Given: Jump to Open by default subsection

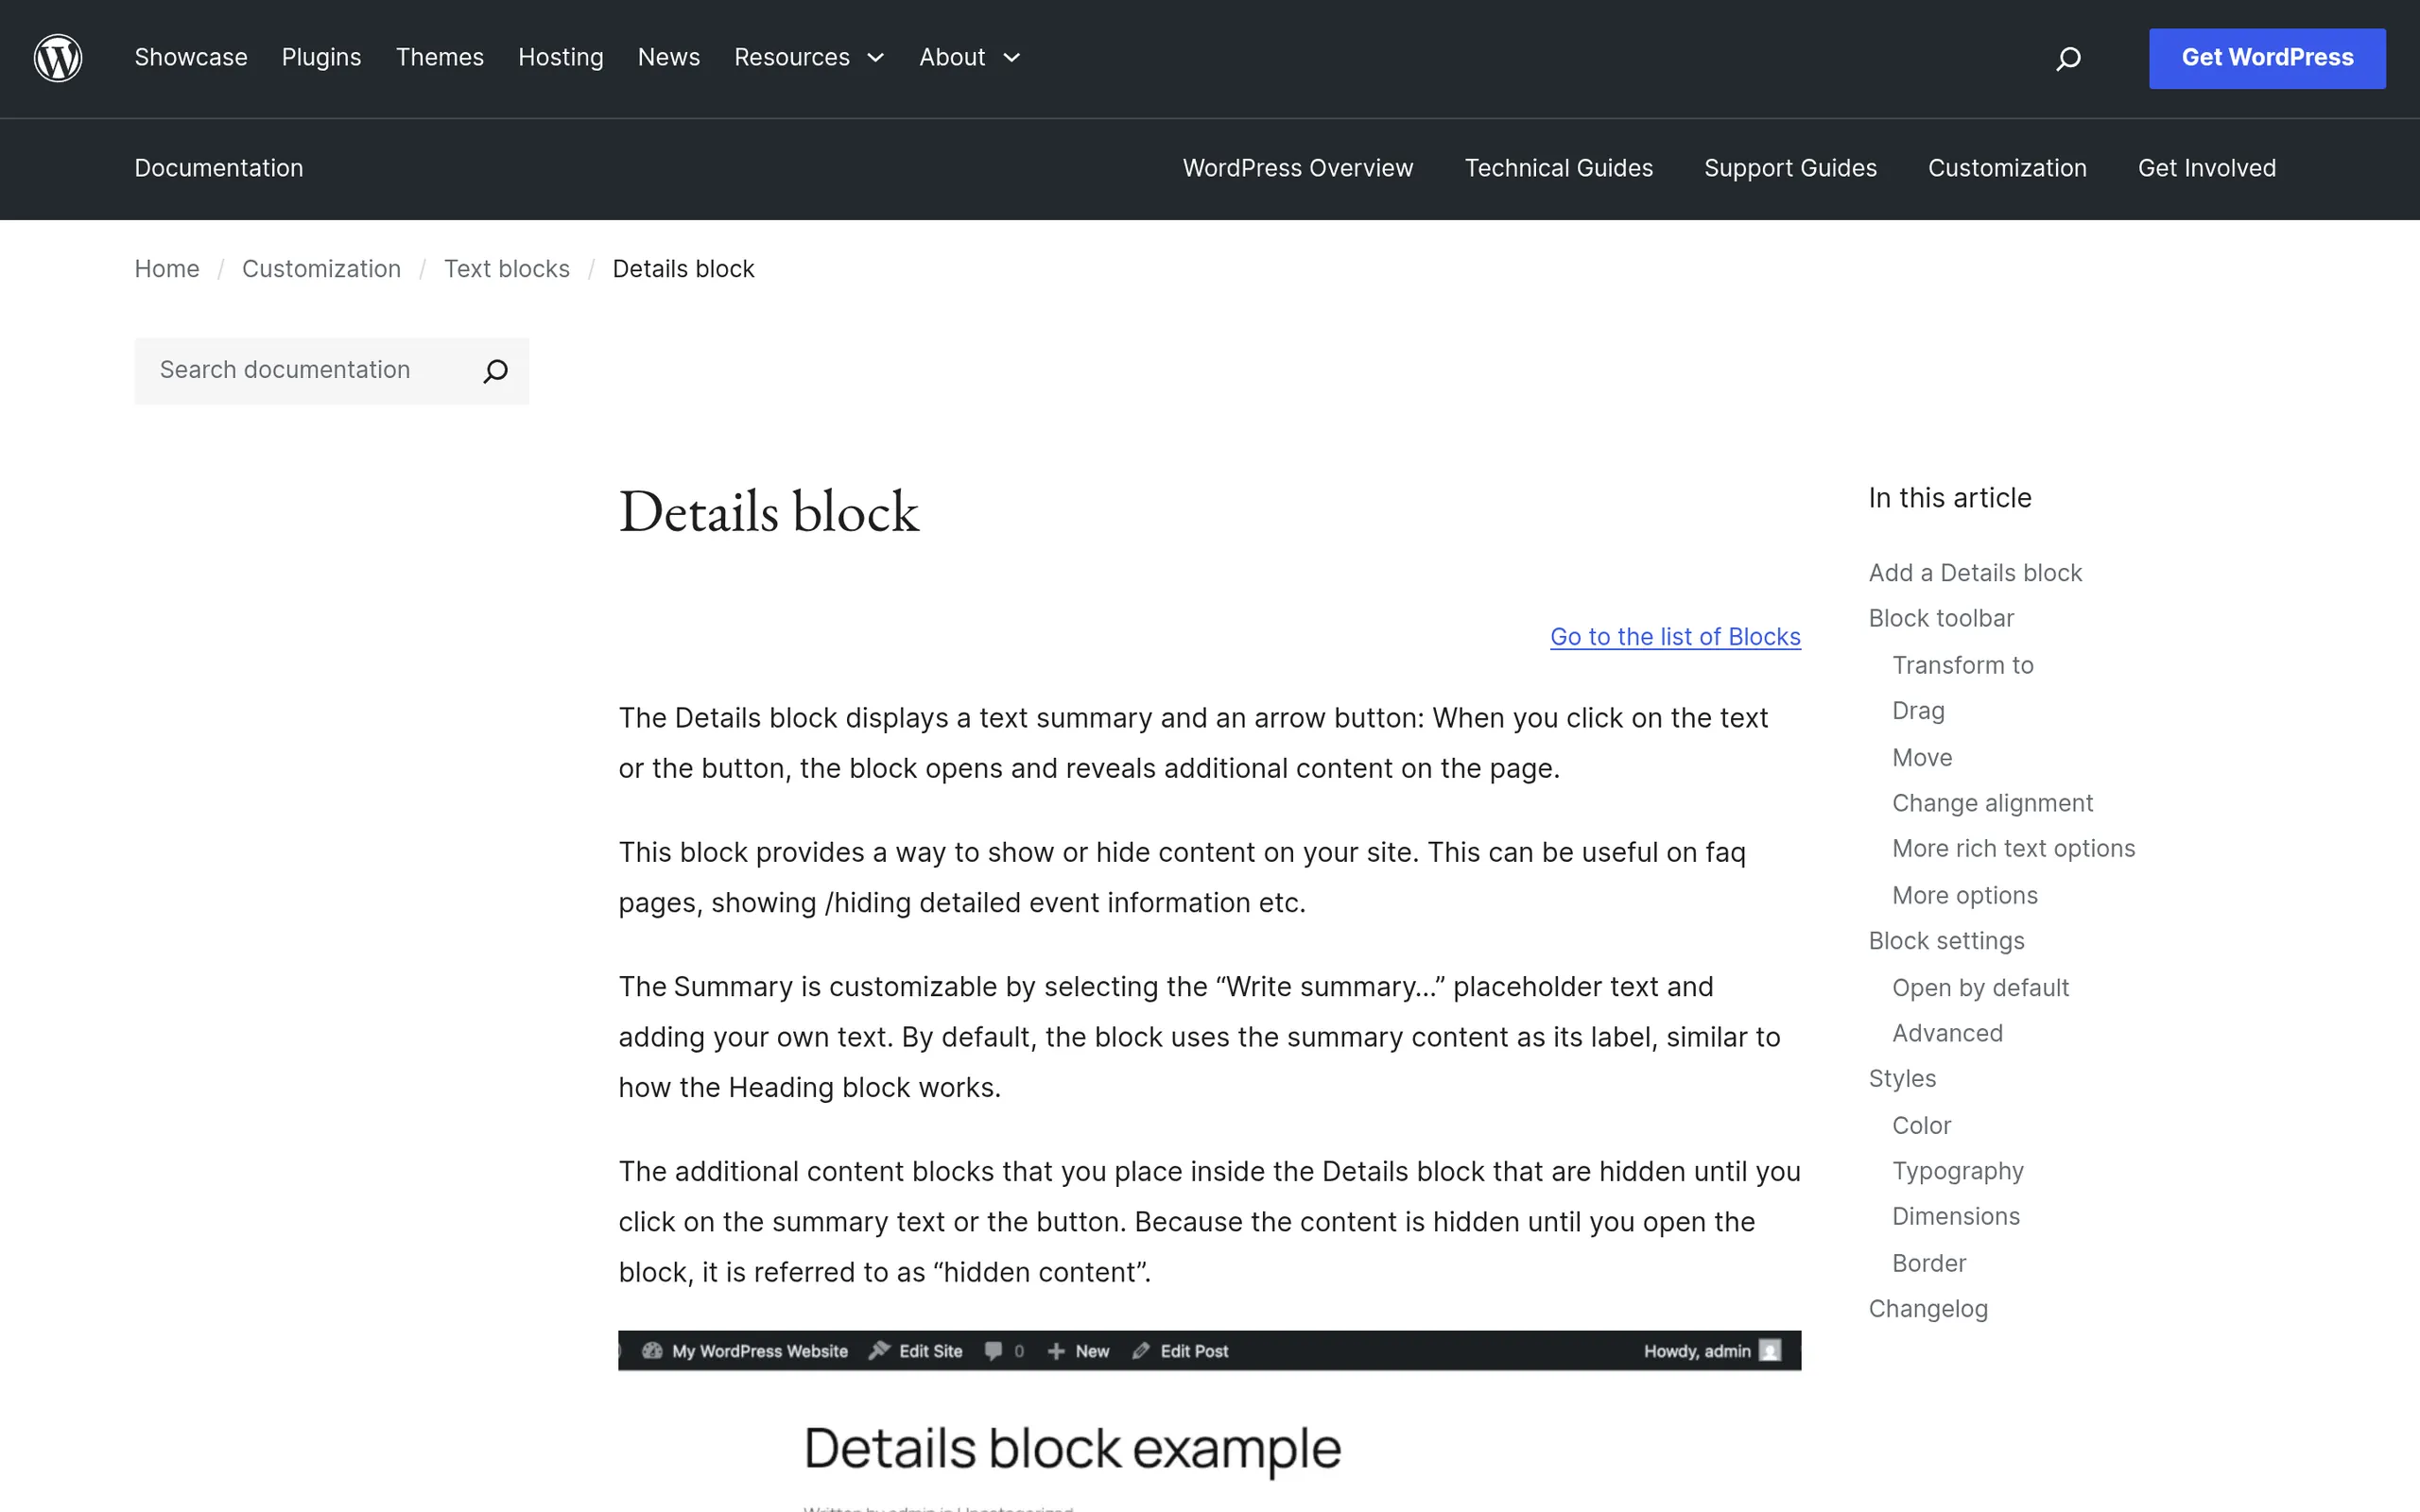Looking at the screenshot, I should (x=1980, y=988).
